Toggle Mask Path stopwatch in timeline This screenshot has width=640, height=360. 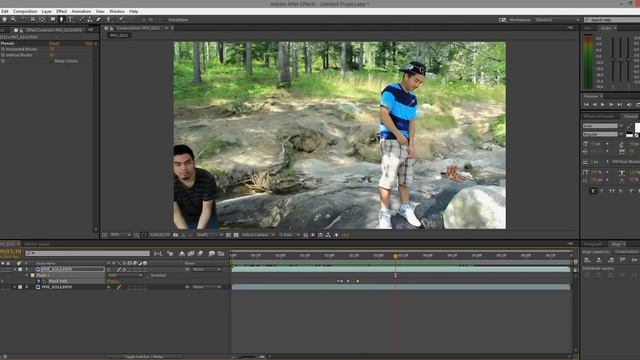[x=38, y=281]
